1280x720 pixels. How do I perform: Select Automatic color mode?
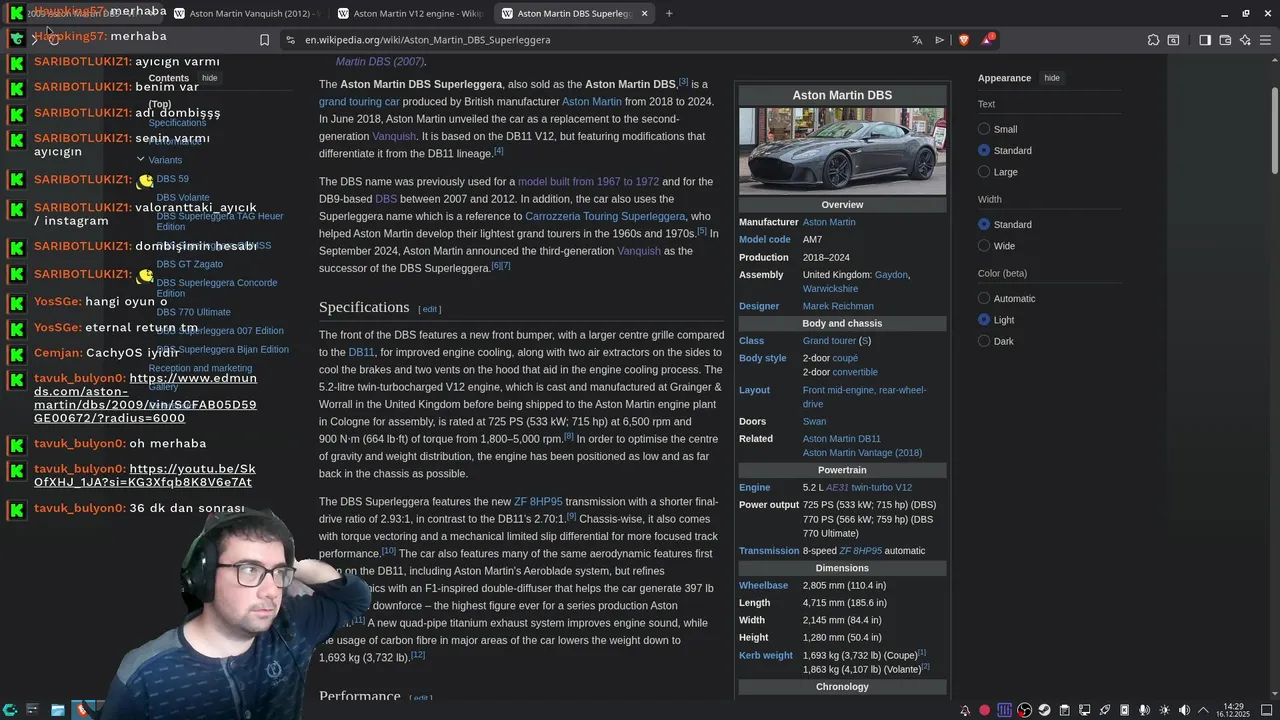pyautogui.click(x=984, y=298)
